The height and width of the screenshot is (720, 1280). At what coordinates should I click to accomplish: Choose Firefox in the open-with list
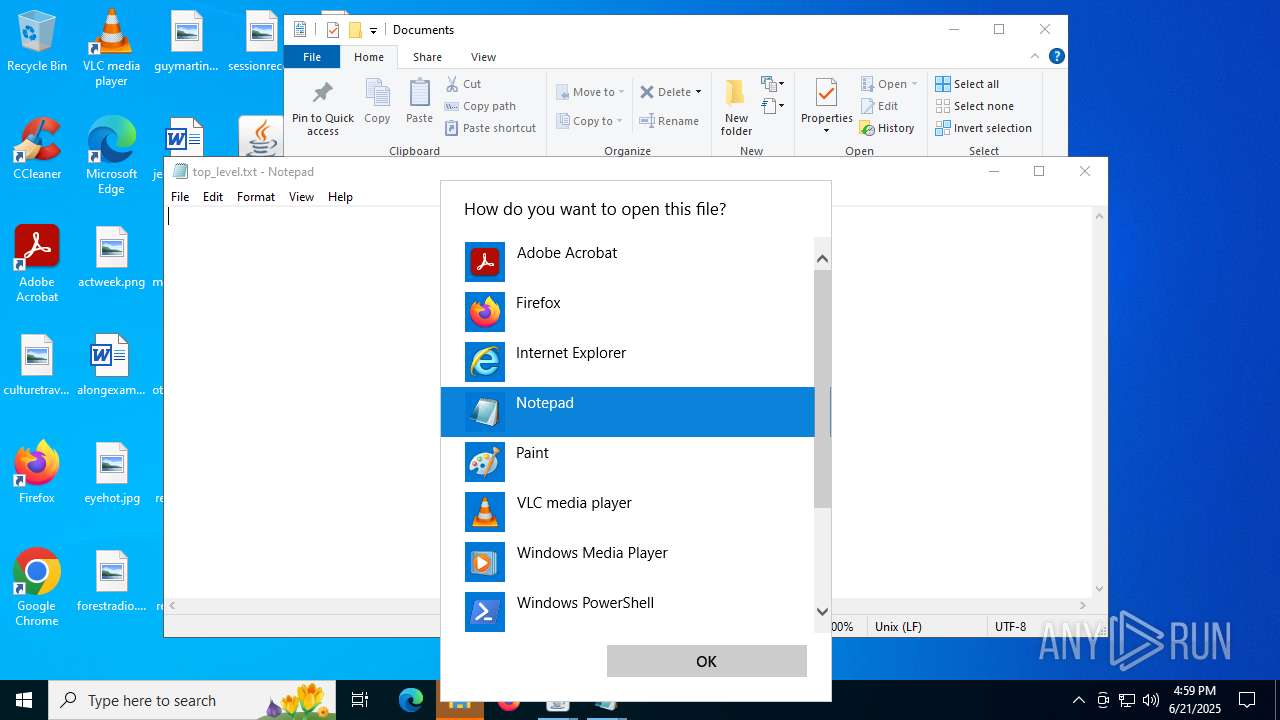tap(628, 312)
